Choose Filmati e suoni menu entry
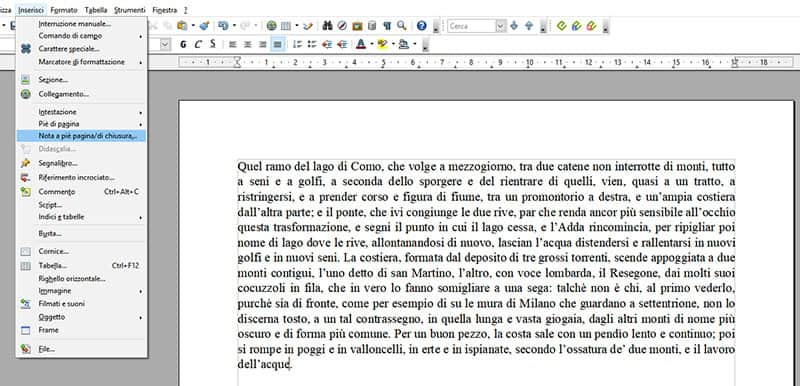Screen dimensions: 800x386 81,303
